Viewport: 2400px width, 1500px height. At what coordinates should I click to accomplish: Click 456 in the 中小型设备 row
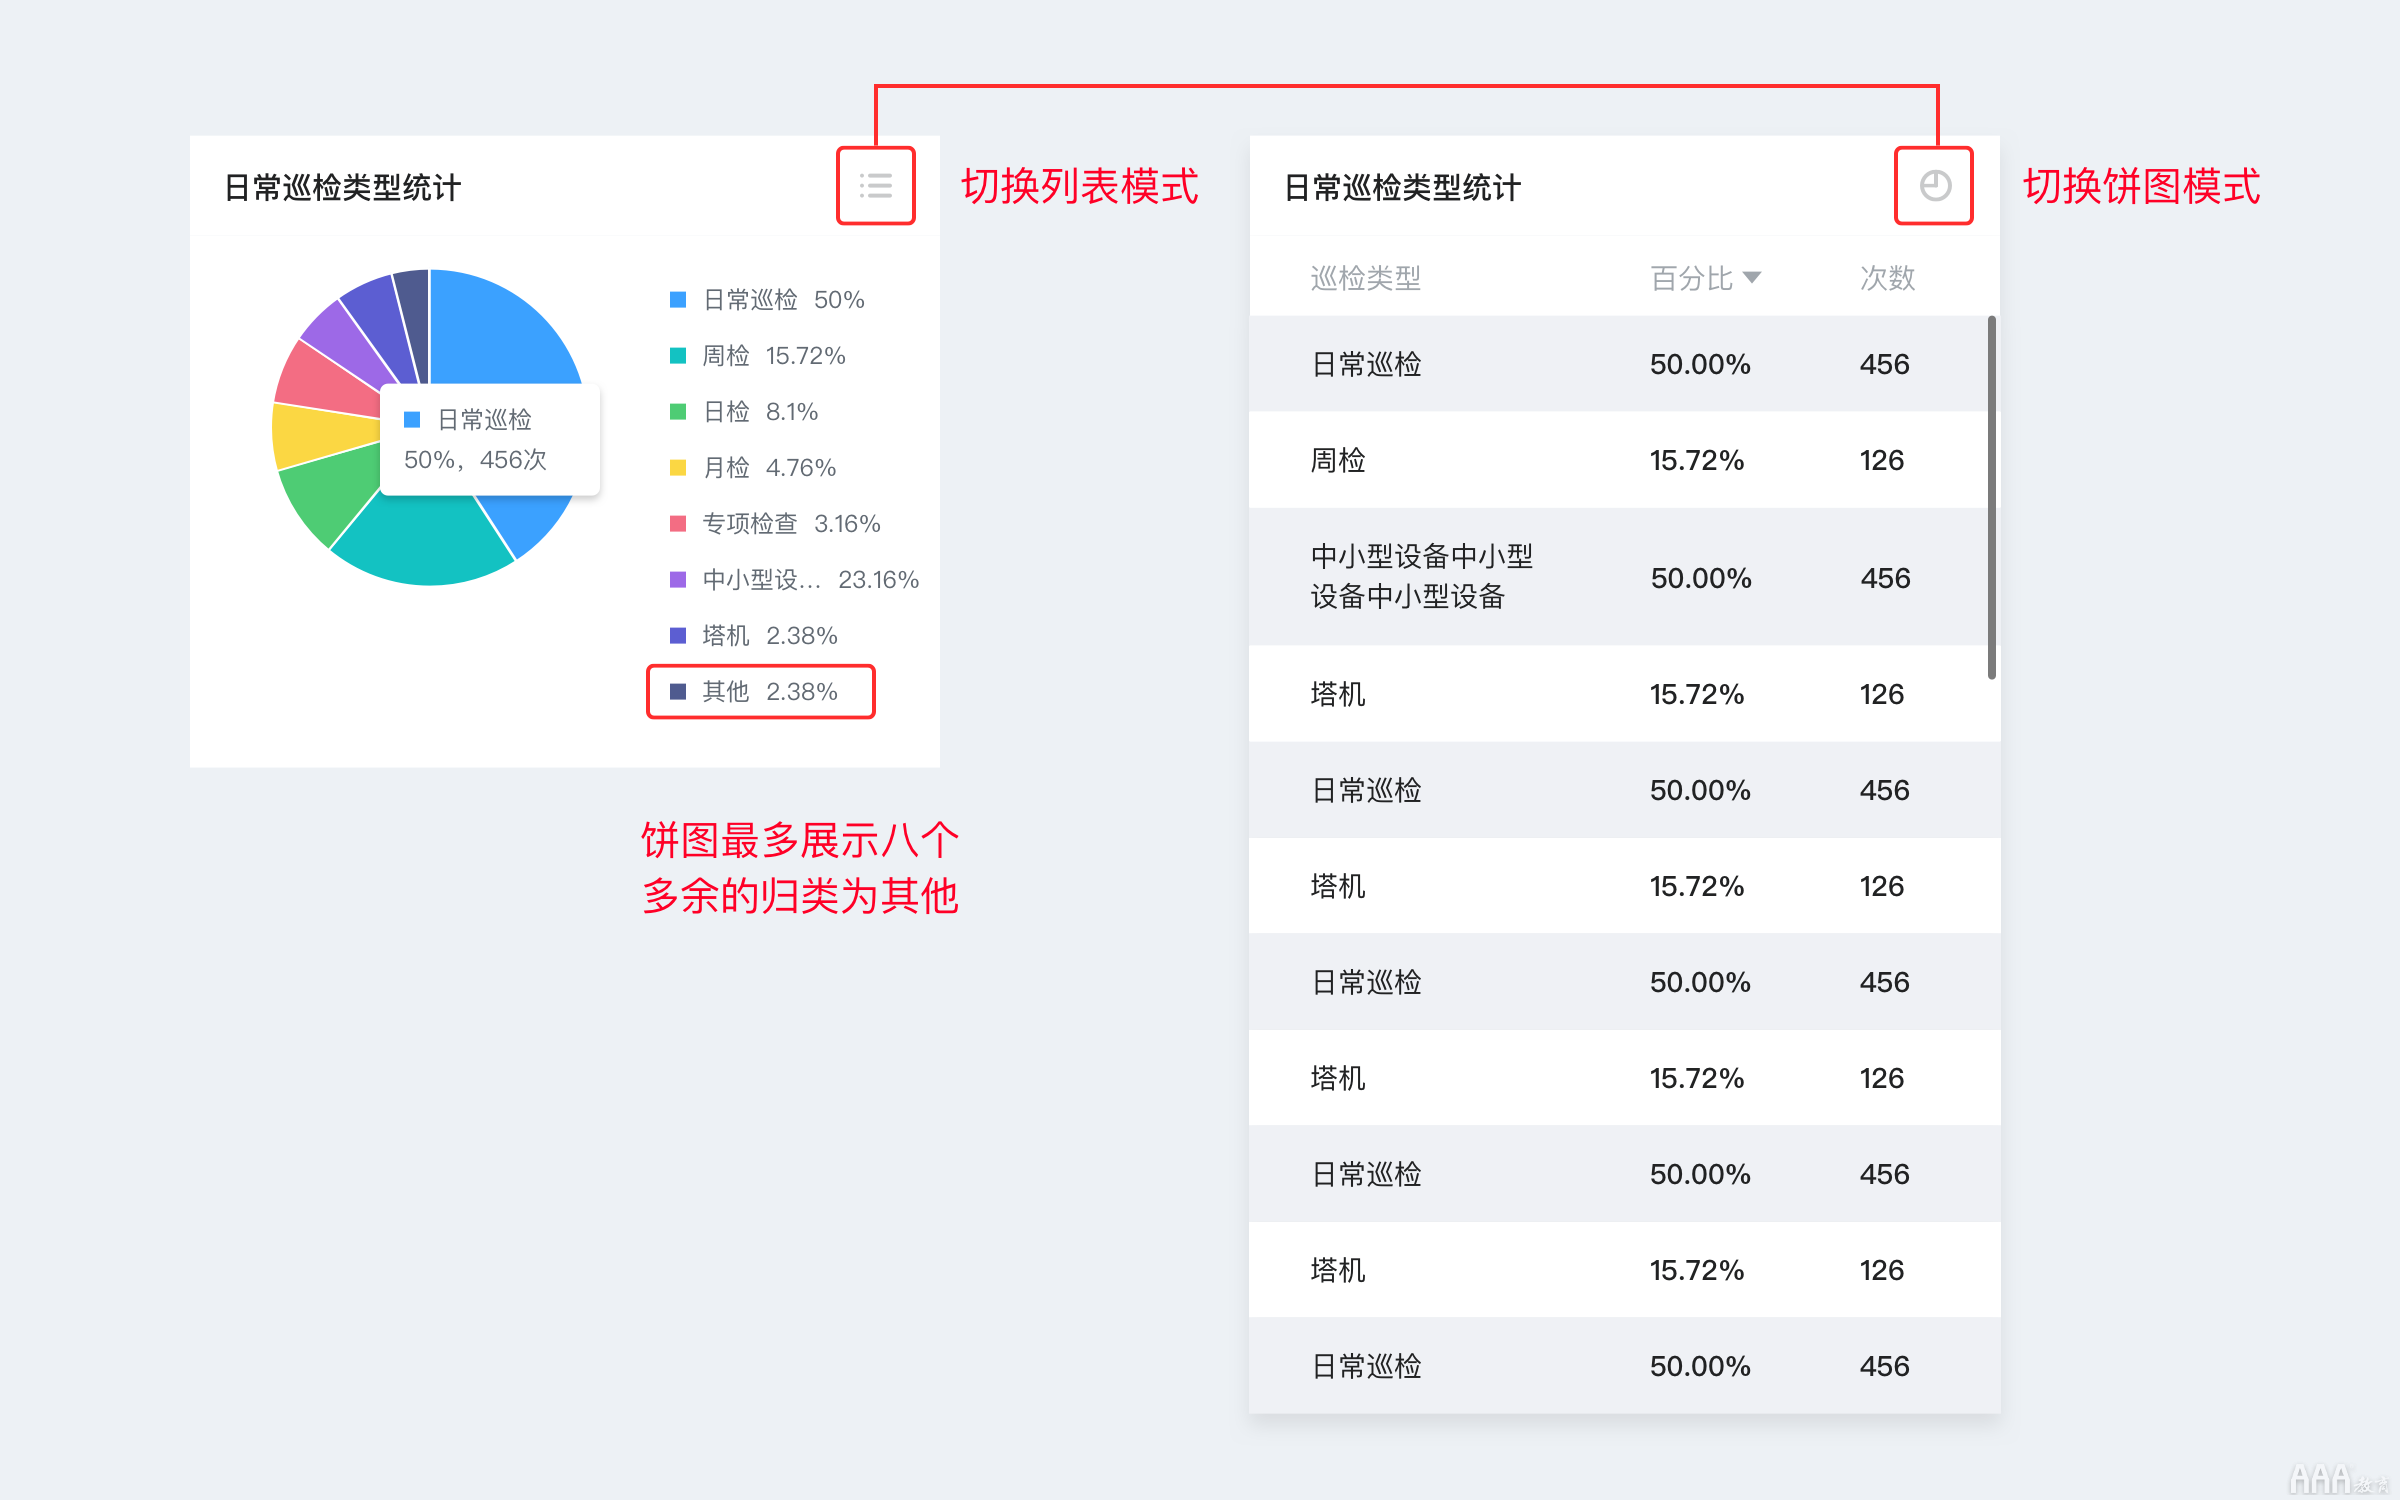(1885, 578)
